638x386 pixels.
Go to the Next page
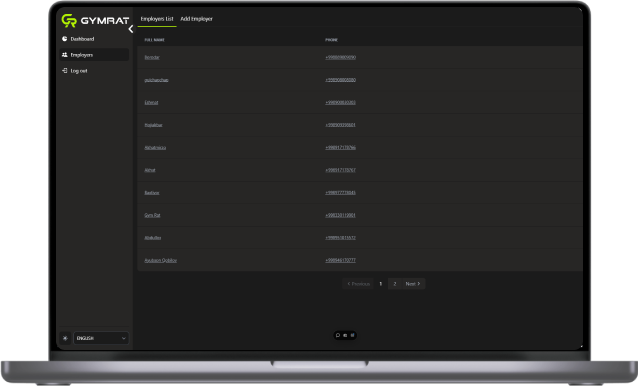(x=413, y=284)
